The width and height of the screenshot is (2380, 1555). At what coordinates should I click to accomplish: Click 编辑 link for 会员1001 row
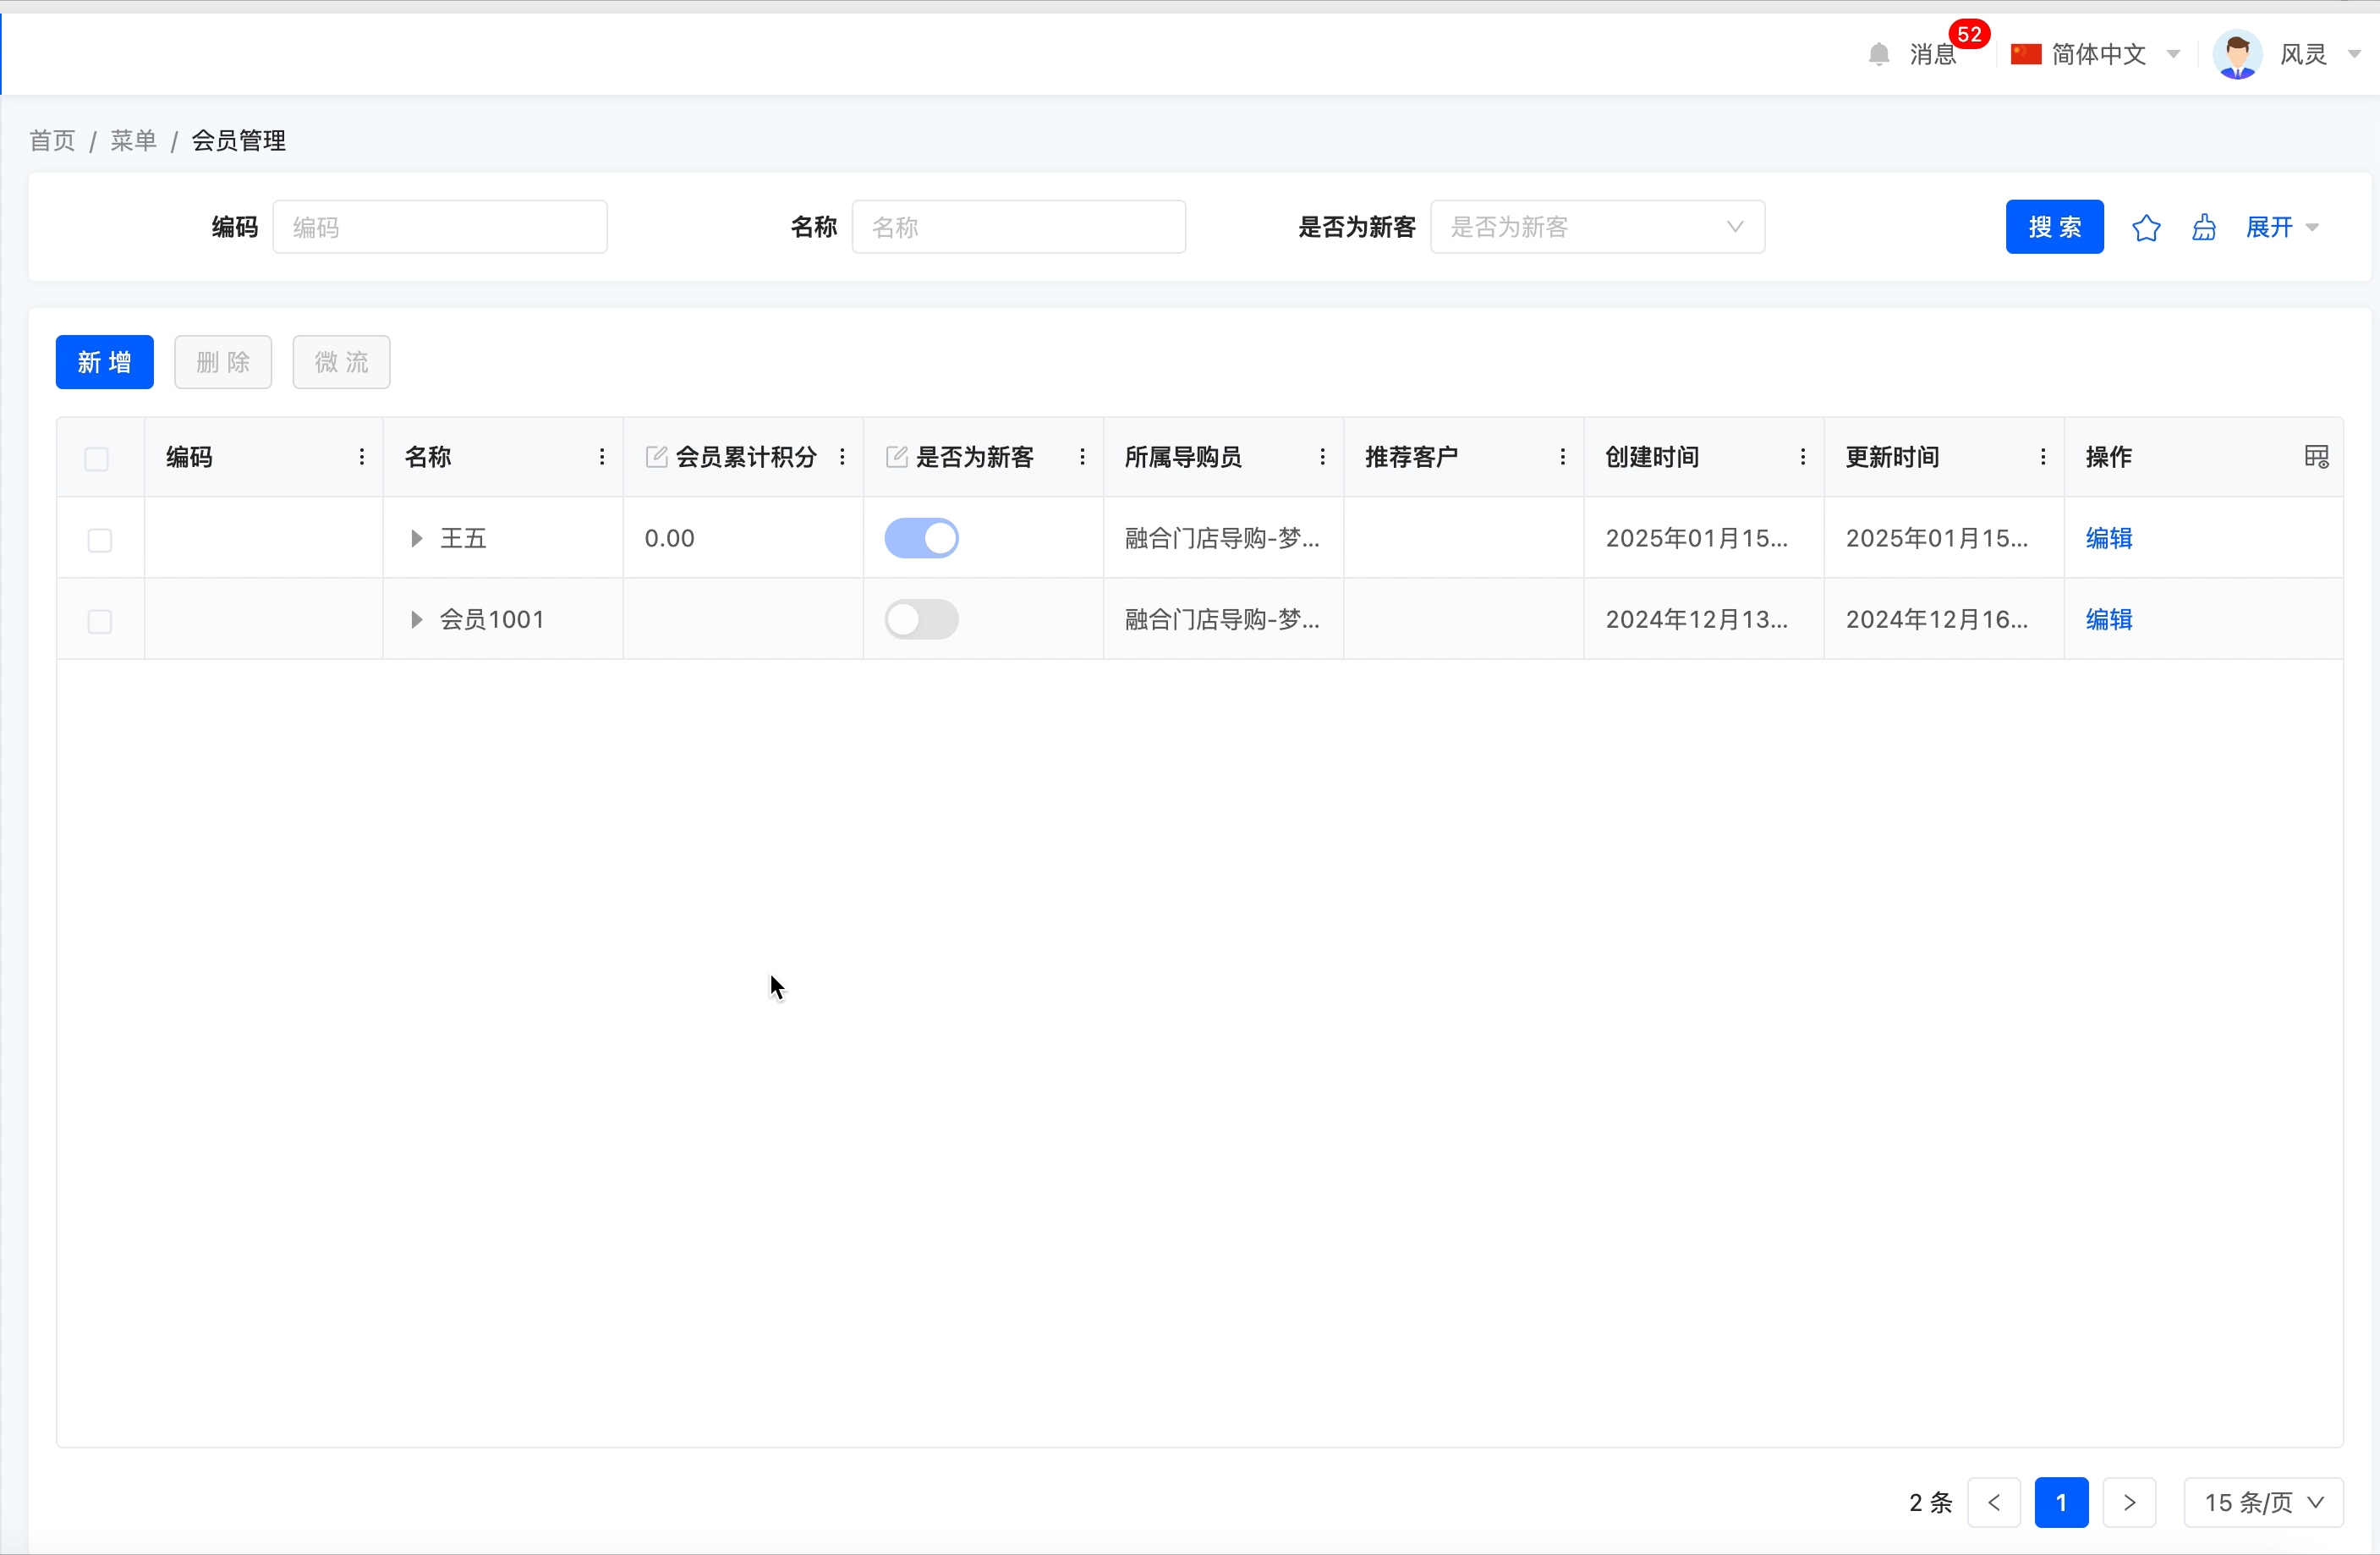pyautogui.click(x=2108, y=619)
